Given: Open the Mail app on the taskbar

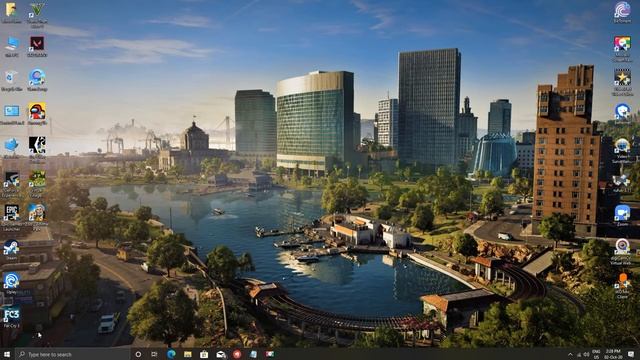Looking at the screenshot, I should pos(221,354).
